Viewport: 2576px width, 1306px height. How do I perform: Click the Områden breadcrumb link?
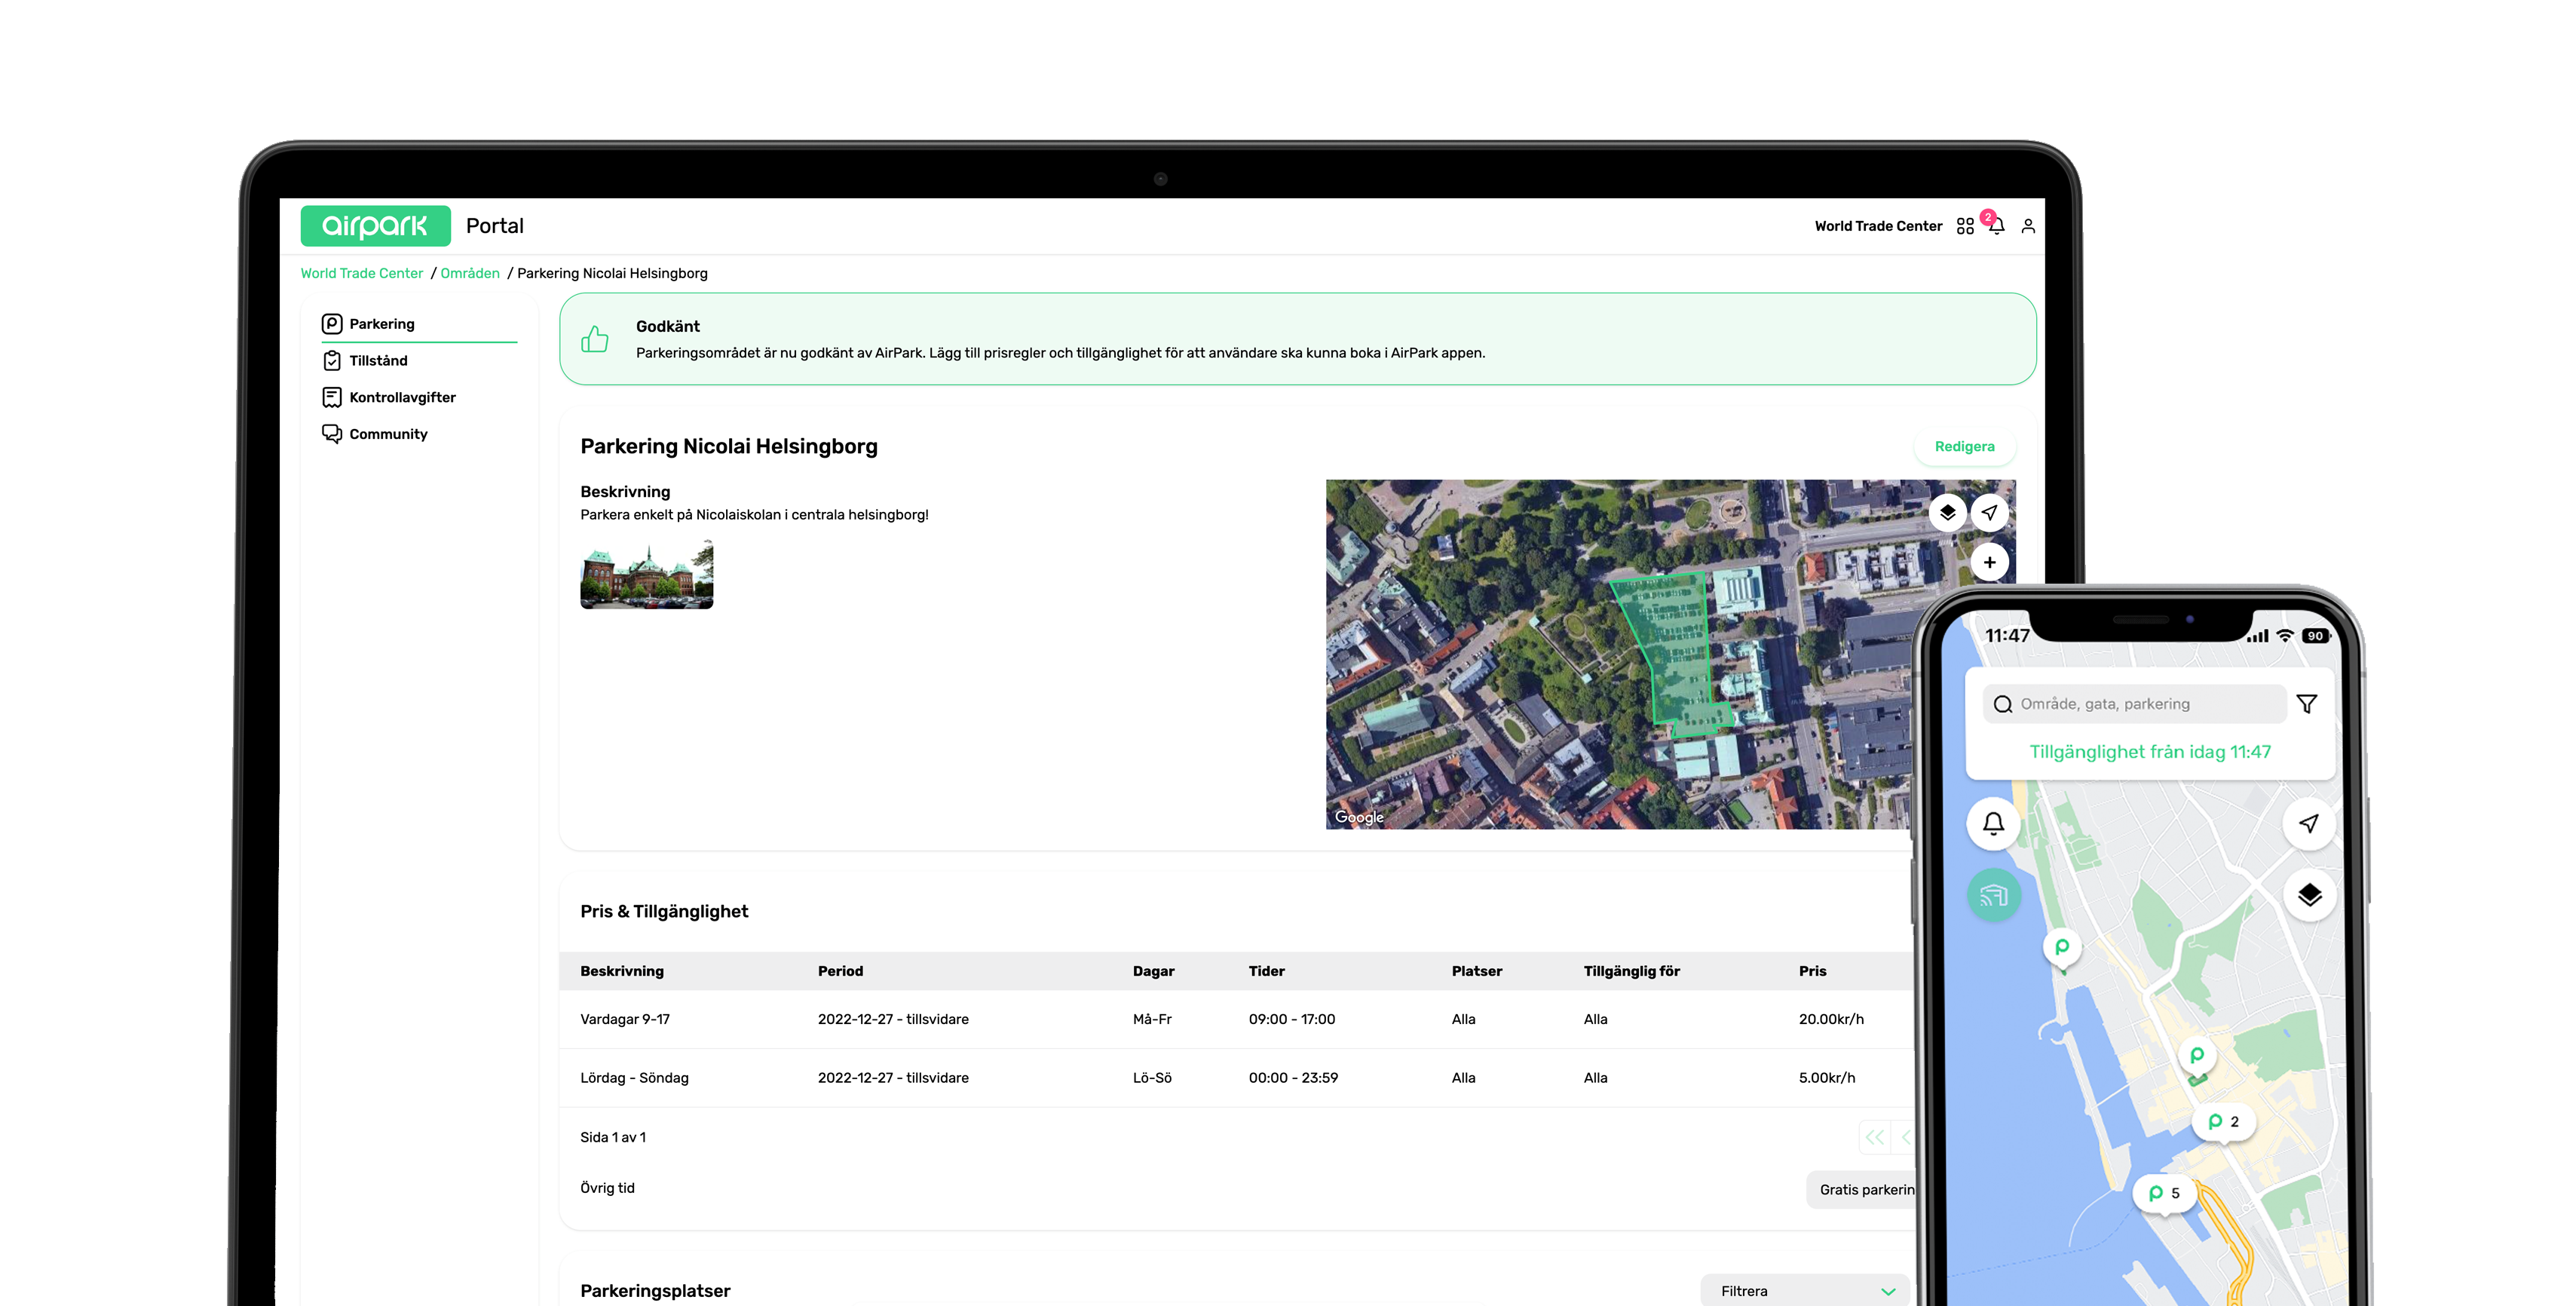(470, 273)
